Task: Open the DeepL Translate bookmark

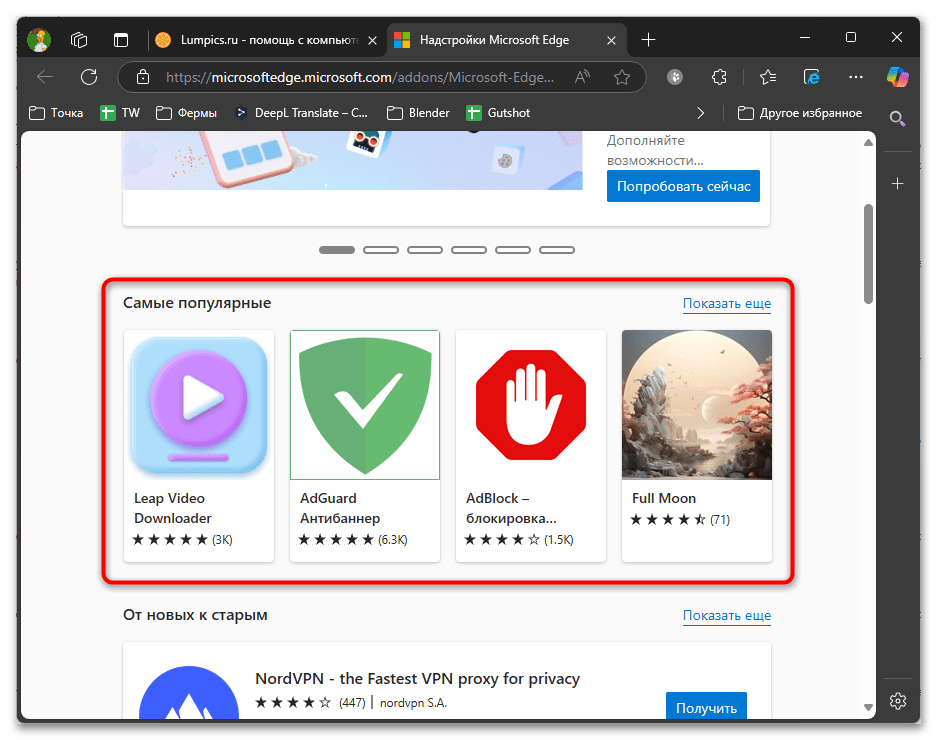Action: coord(301,113)
